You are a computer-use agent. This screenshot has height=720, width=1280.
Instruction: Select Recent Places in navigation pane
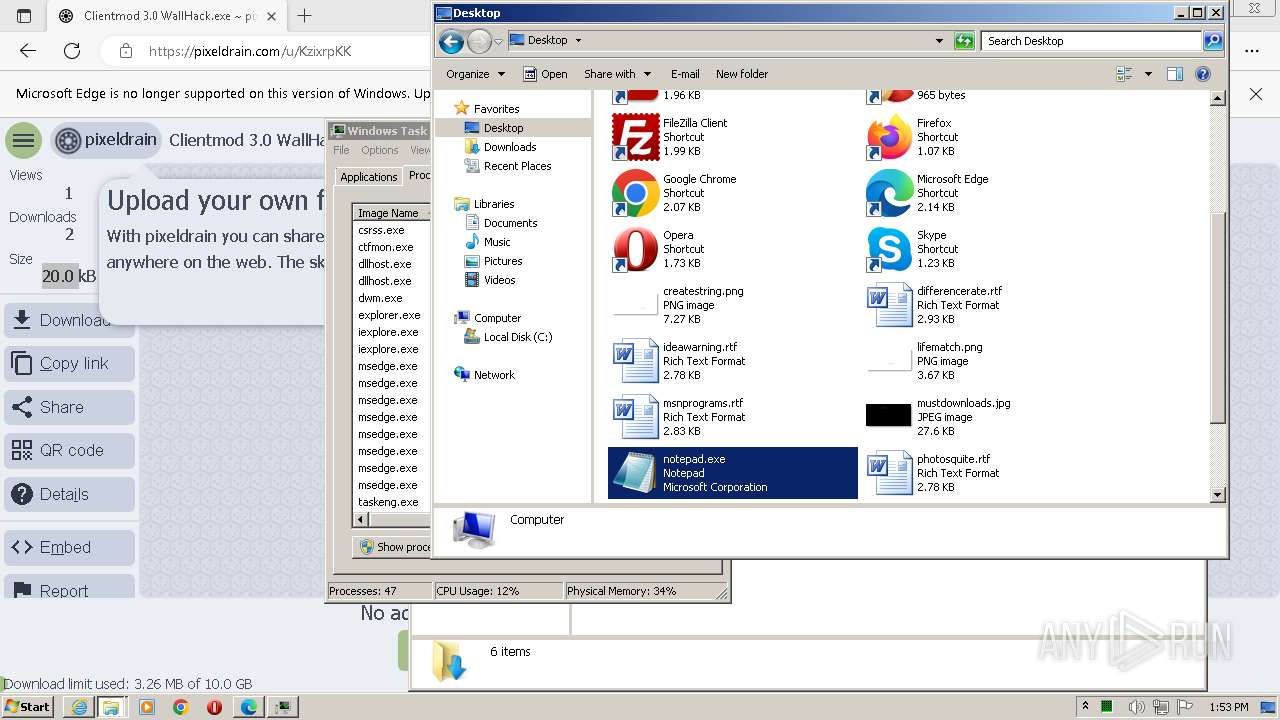point(517,166)
